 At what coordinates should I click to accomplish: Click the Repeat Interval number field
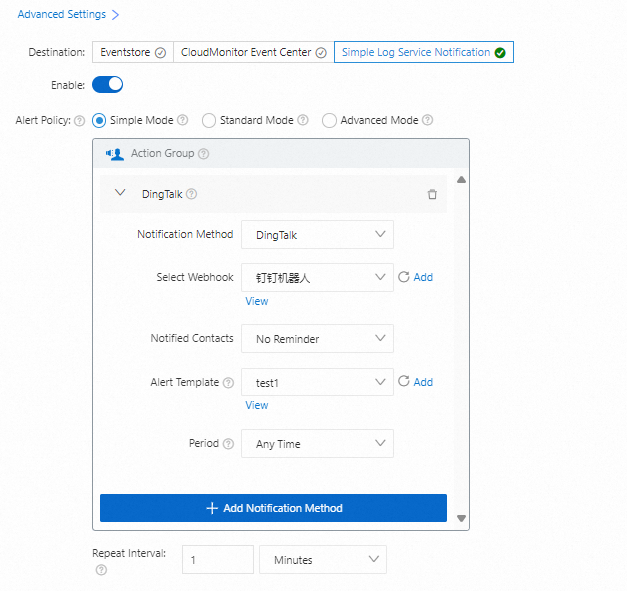(217, 560)
